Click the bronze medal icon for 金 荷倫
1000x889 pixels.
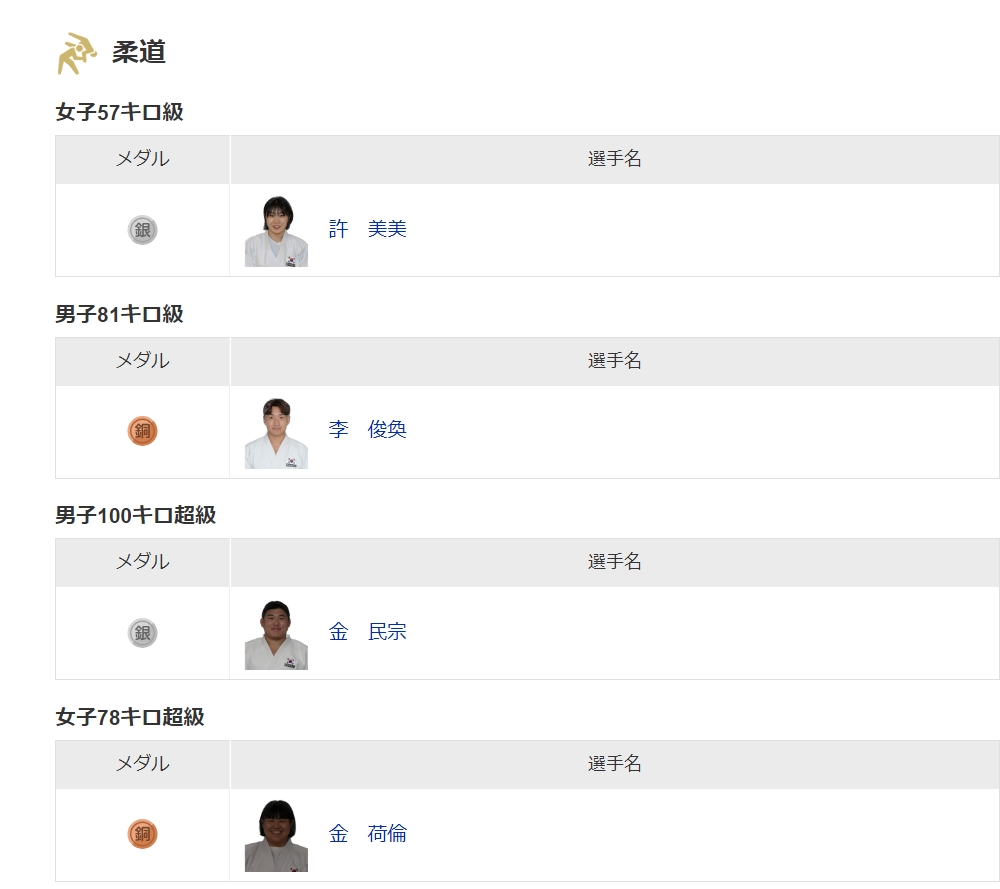pyautogui.click(x=142, y=834)
